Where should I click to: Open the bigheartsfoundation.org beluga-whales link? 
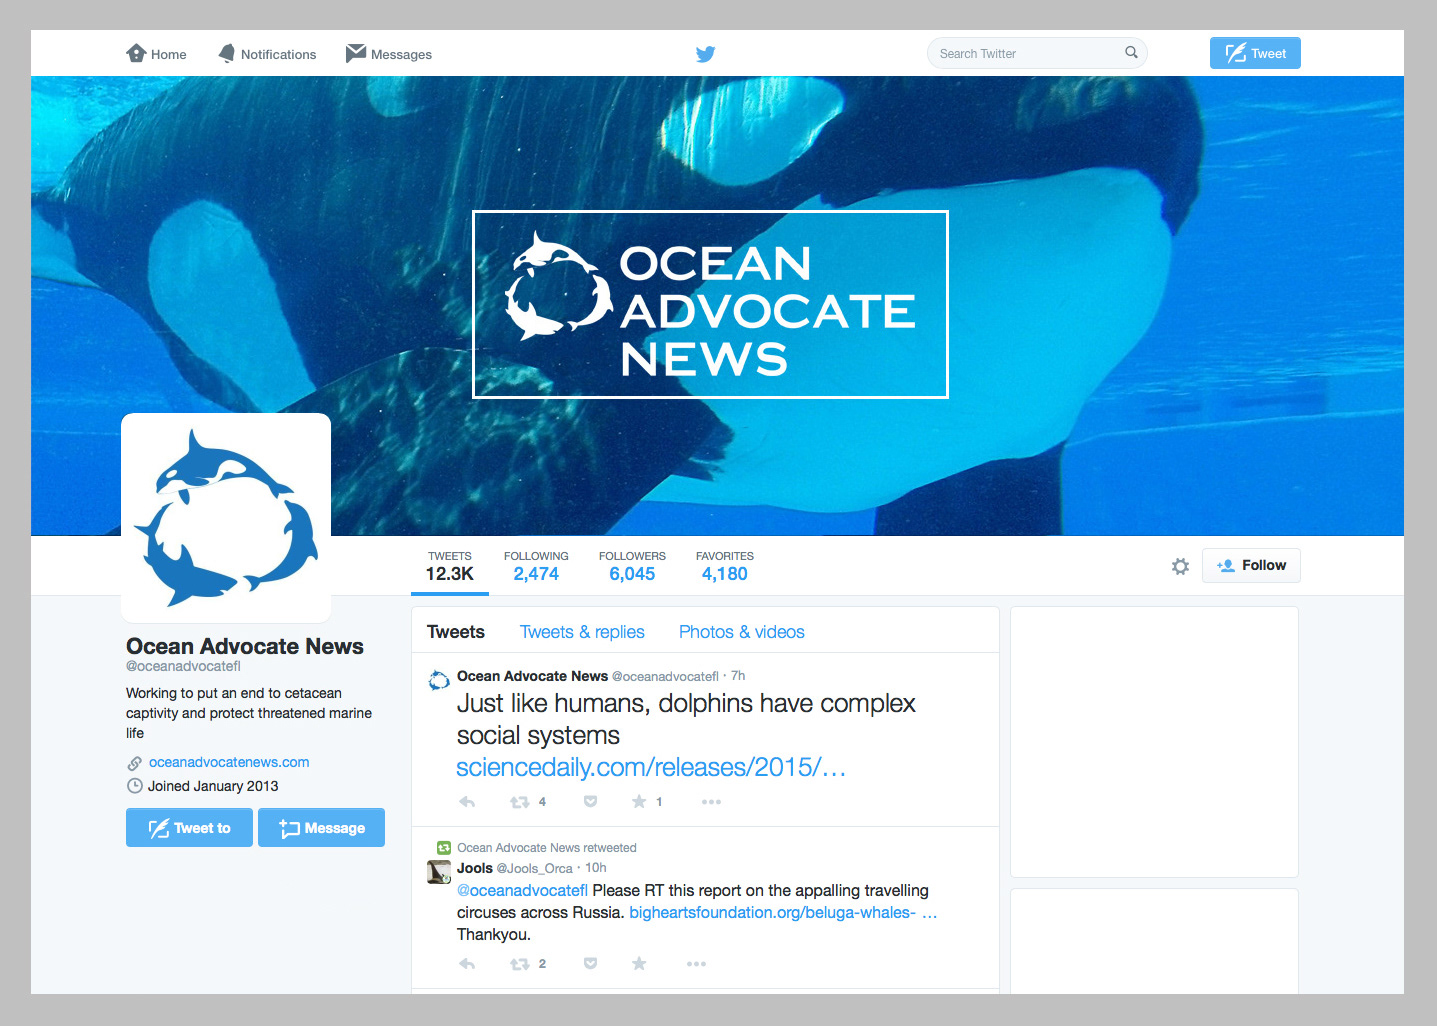[x=783, y=912]
